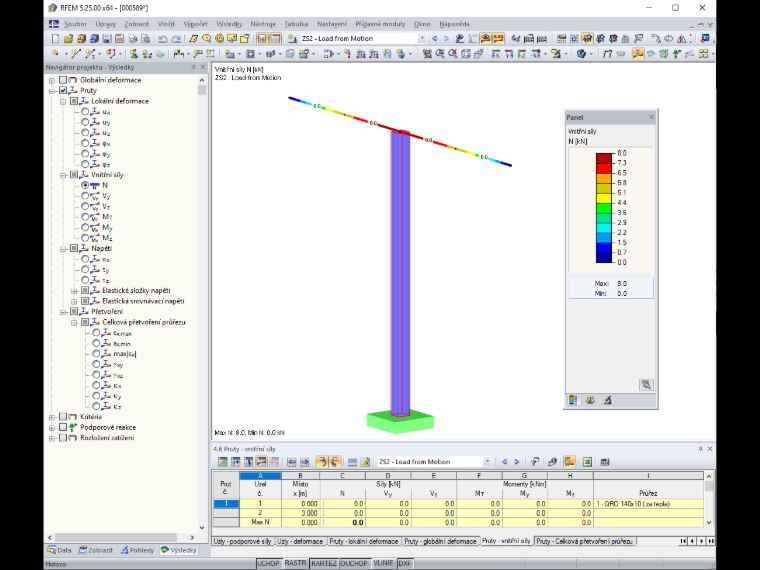Switch to Pruty - Celková přetvoření průřezu tab
Viewport: 760px width, 570px height.
585,541
